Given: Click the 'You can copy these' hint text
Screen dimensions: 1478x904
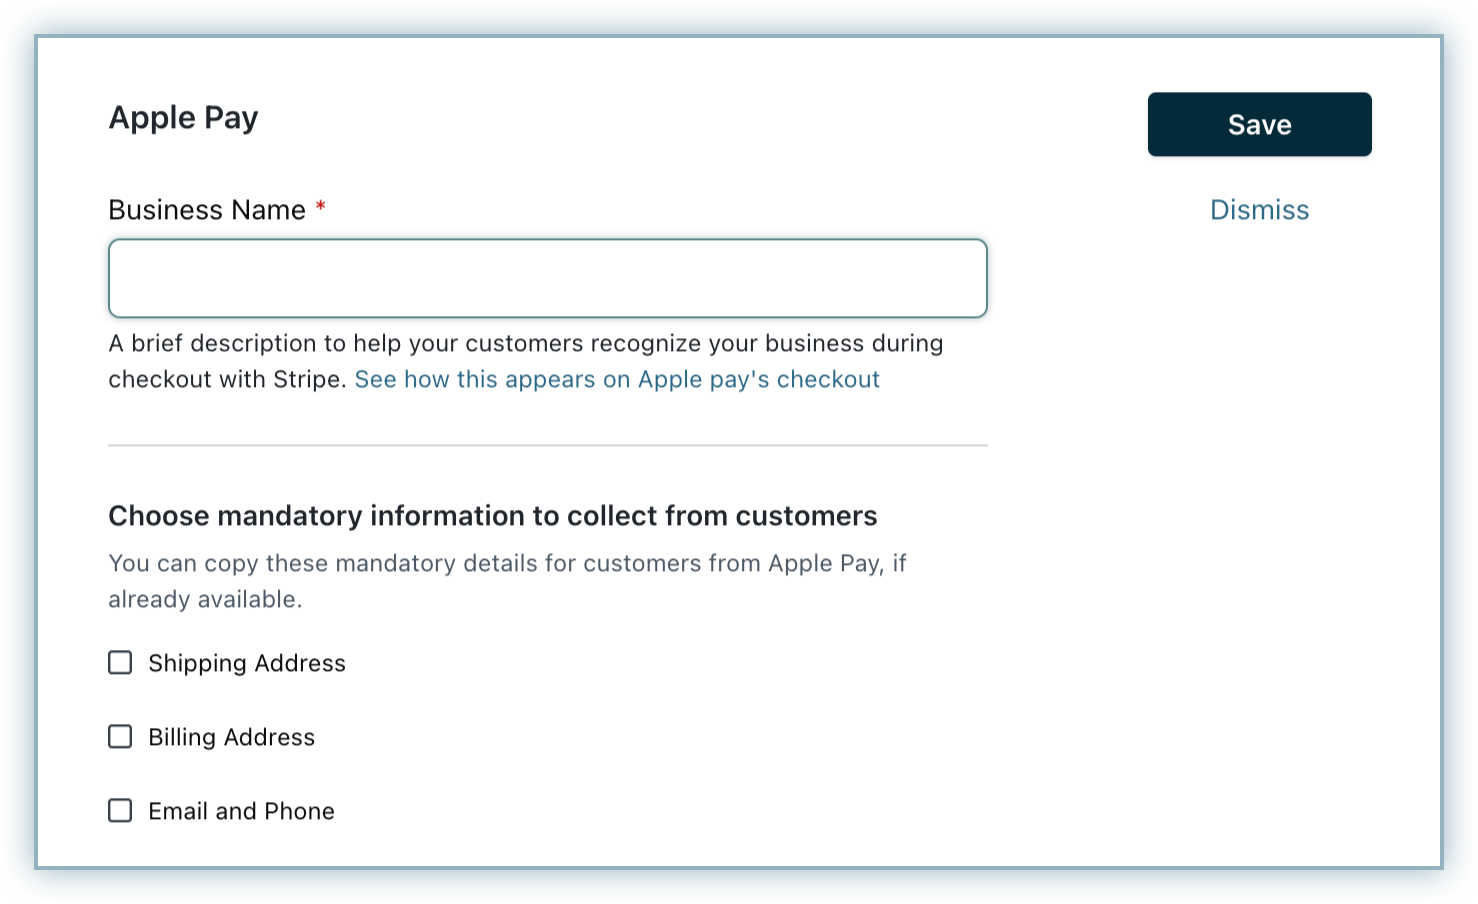Looking at the screenshot, I should pos(506,564).
